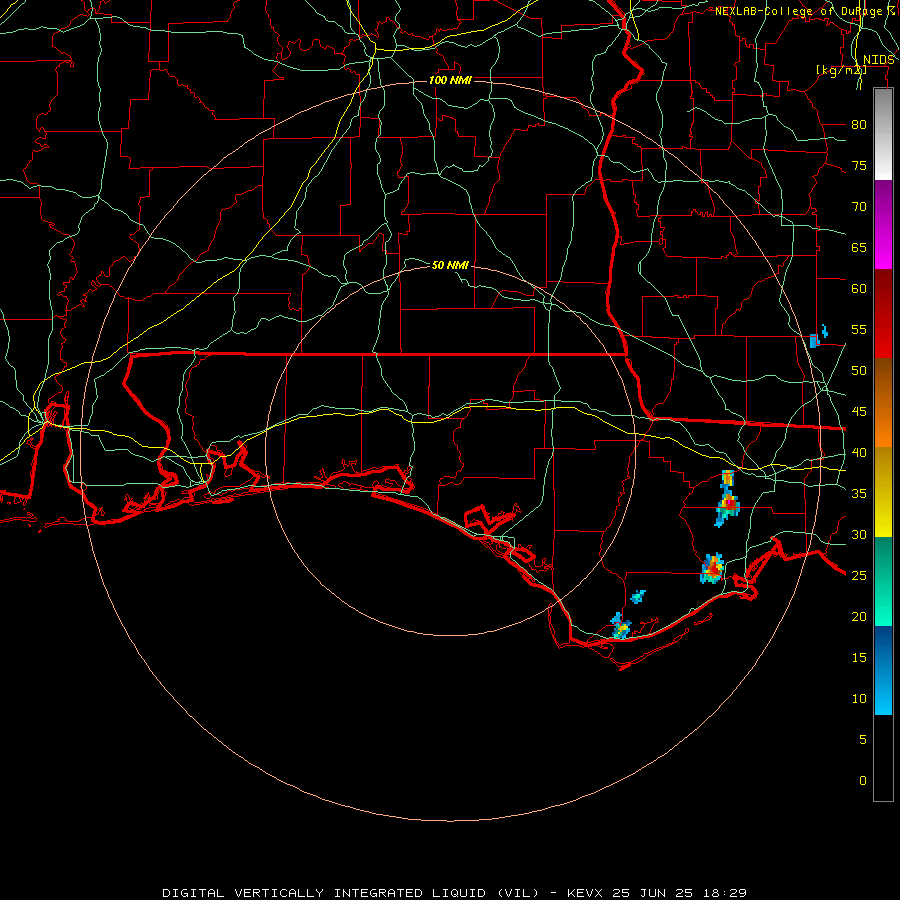The width and height of the screenshot is (900, 900).
Task: Click the 35 value on color scale
Action: (859, 494)
